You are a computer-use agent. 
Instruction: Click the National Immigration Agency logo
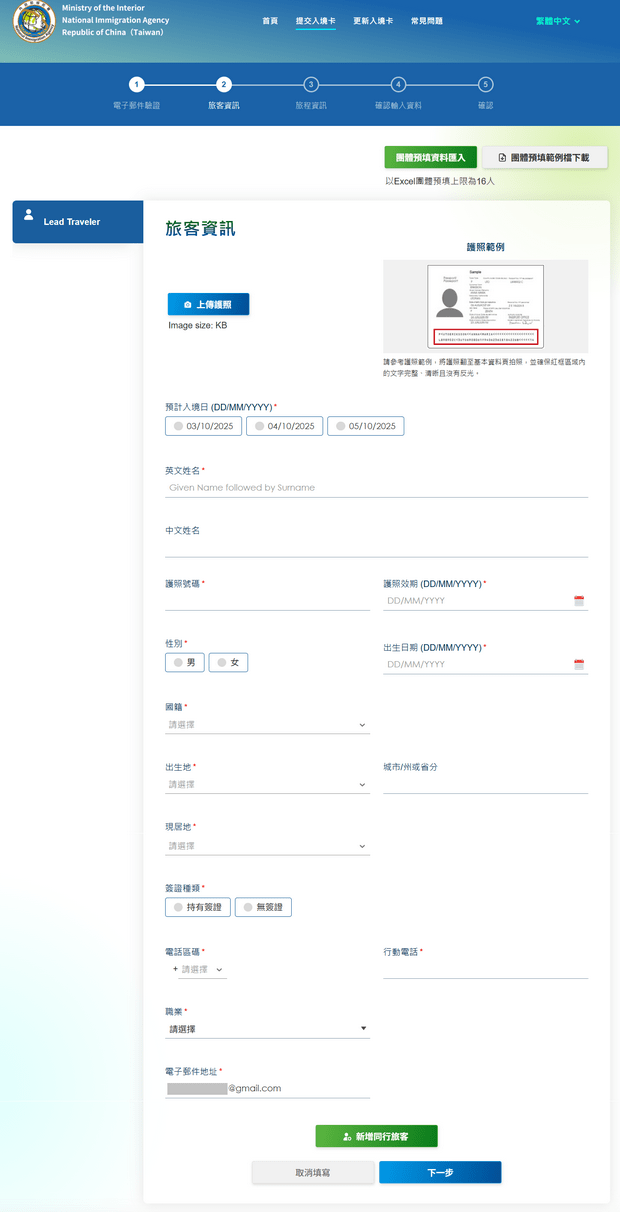(34, 21)
